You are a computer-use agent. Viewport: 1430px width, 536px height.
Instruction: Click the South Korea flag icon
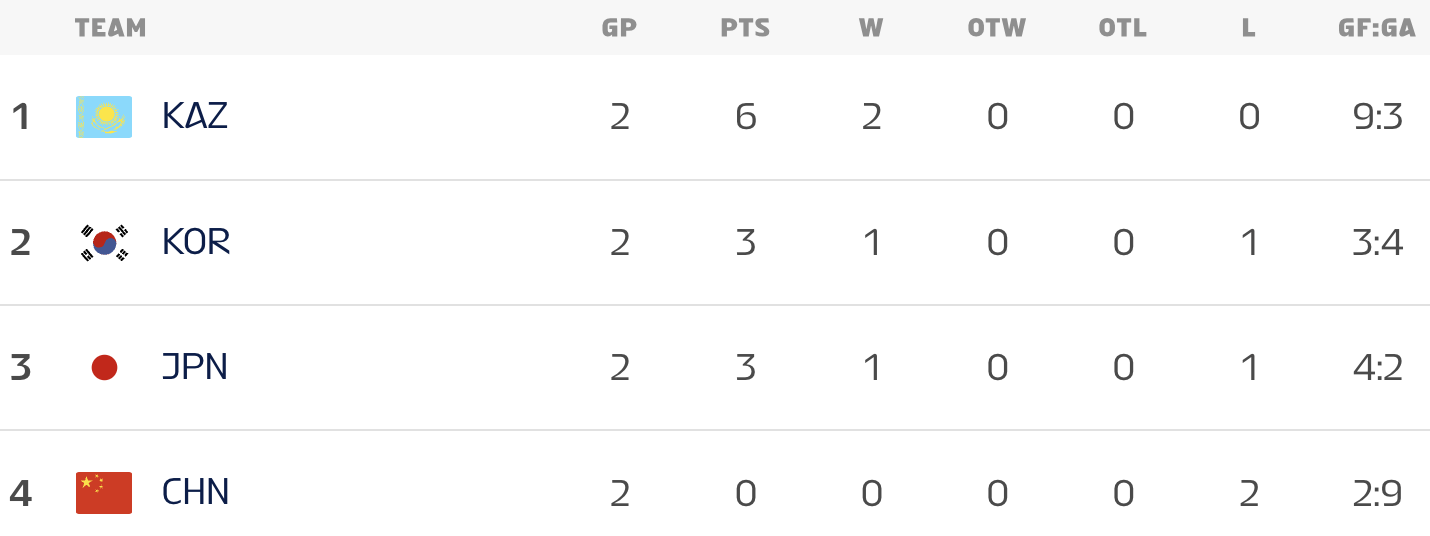coord(104,243)
